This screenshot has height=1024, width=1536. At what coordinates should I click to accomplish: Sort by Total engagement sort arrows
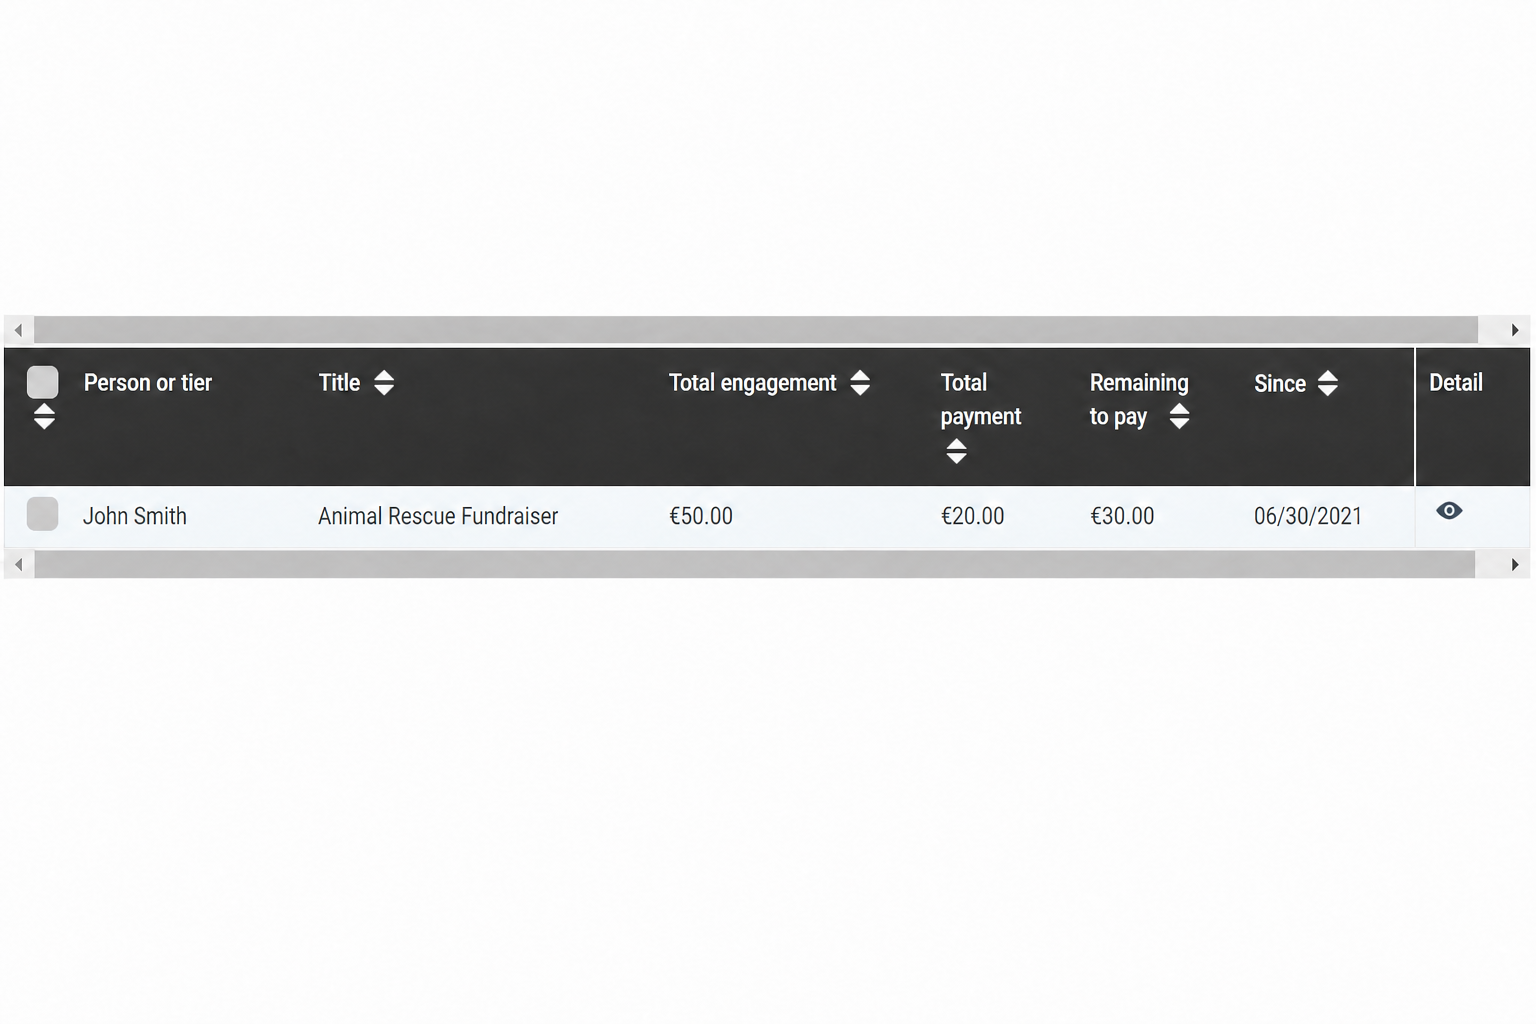[860, 383]
